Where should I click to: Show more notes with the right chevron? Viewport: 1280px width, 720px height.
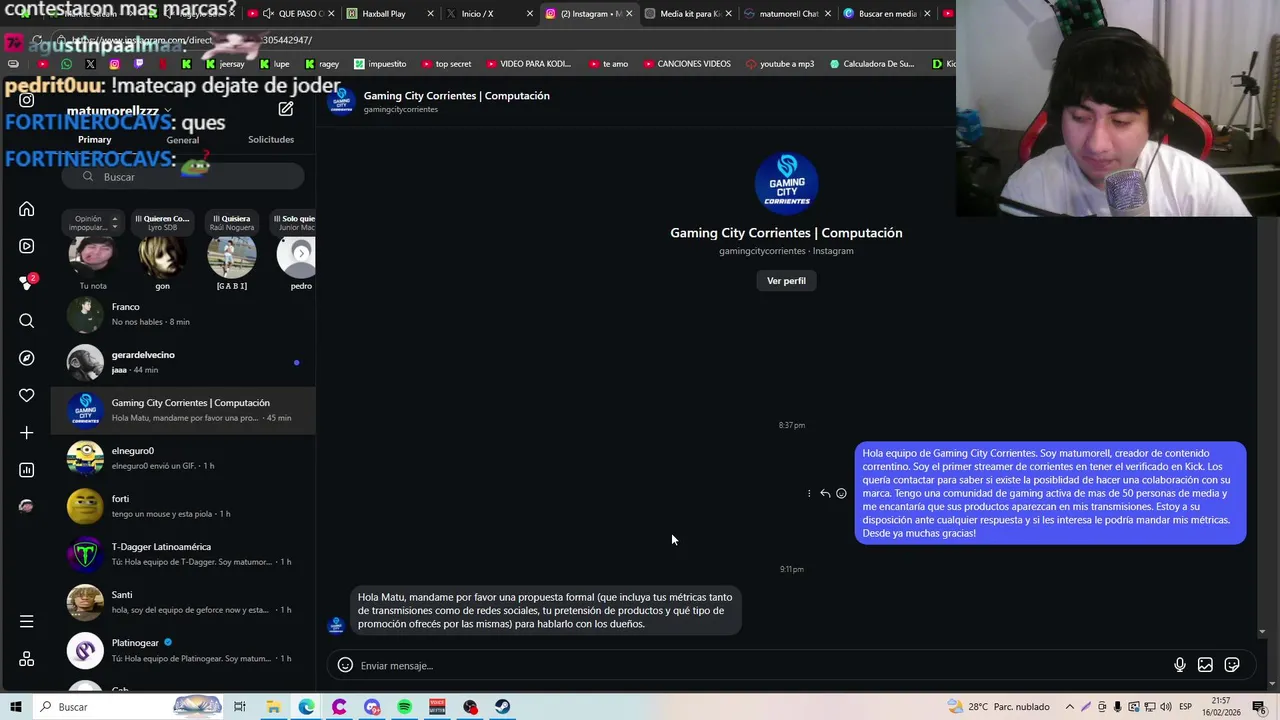pos(301,253)
